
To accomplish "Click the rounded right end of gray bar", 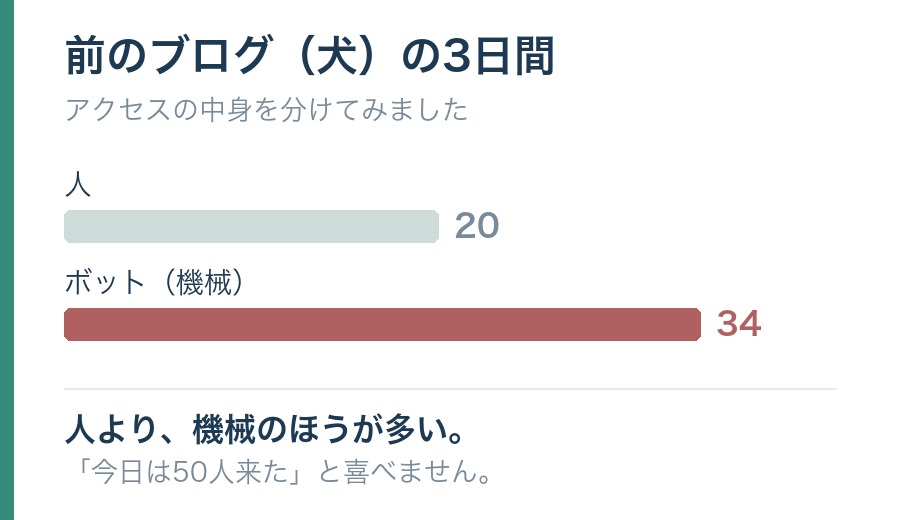I will [435, 226].
